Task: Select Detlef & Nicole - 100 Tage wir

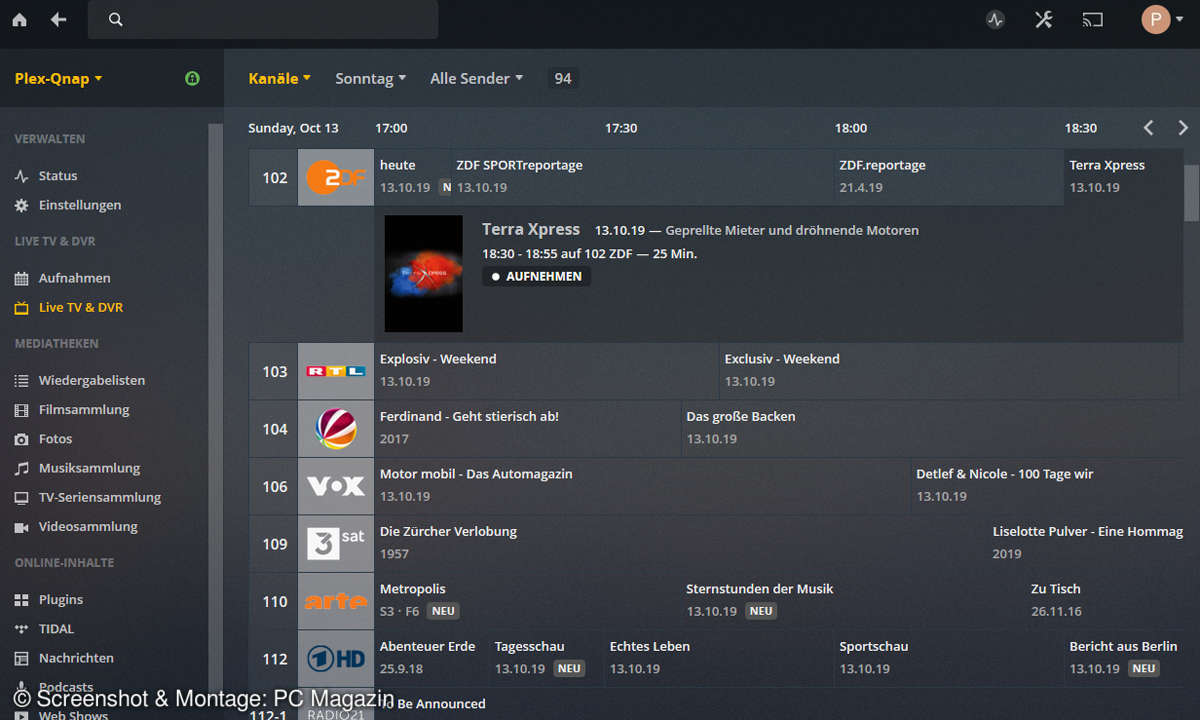Action: point(1046,486)
